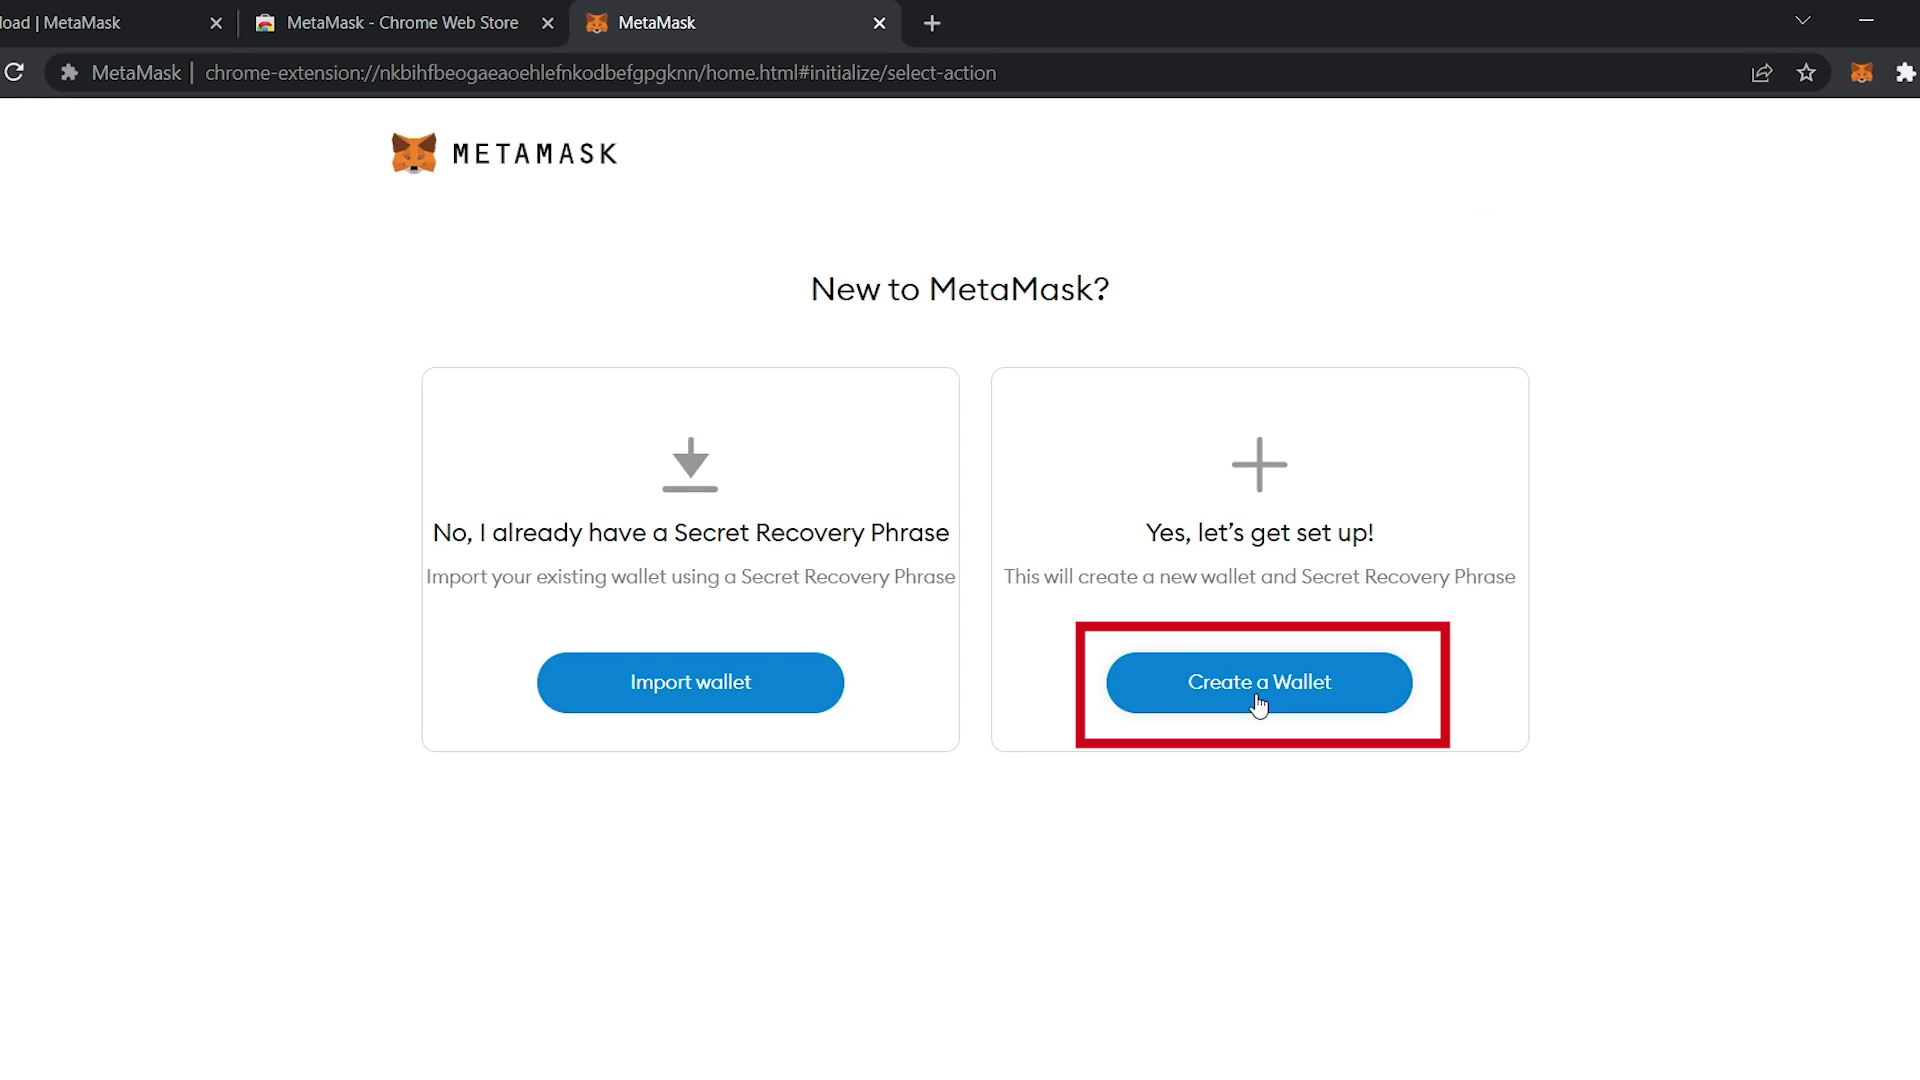Click the download arrow above Secret Recovery Phrase
This screenshot has height=1080, width=1920.
tap(690, 464)
